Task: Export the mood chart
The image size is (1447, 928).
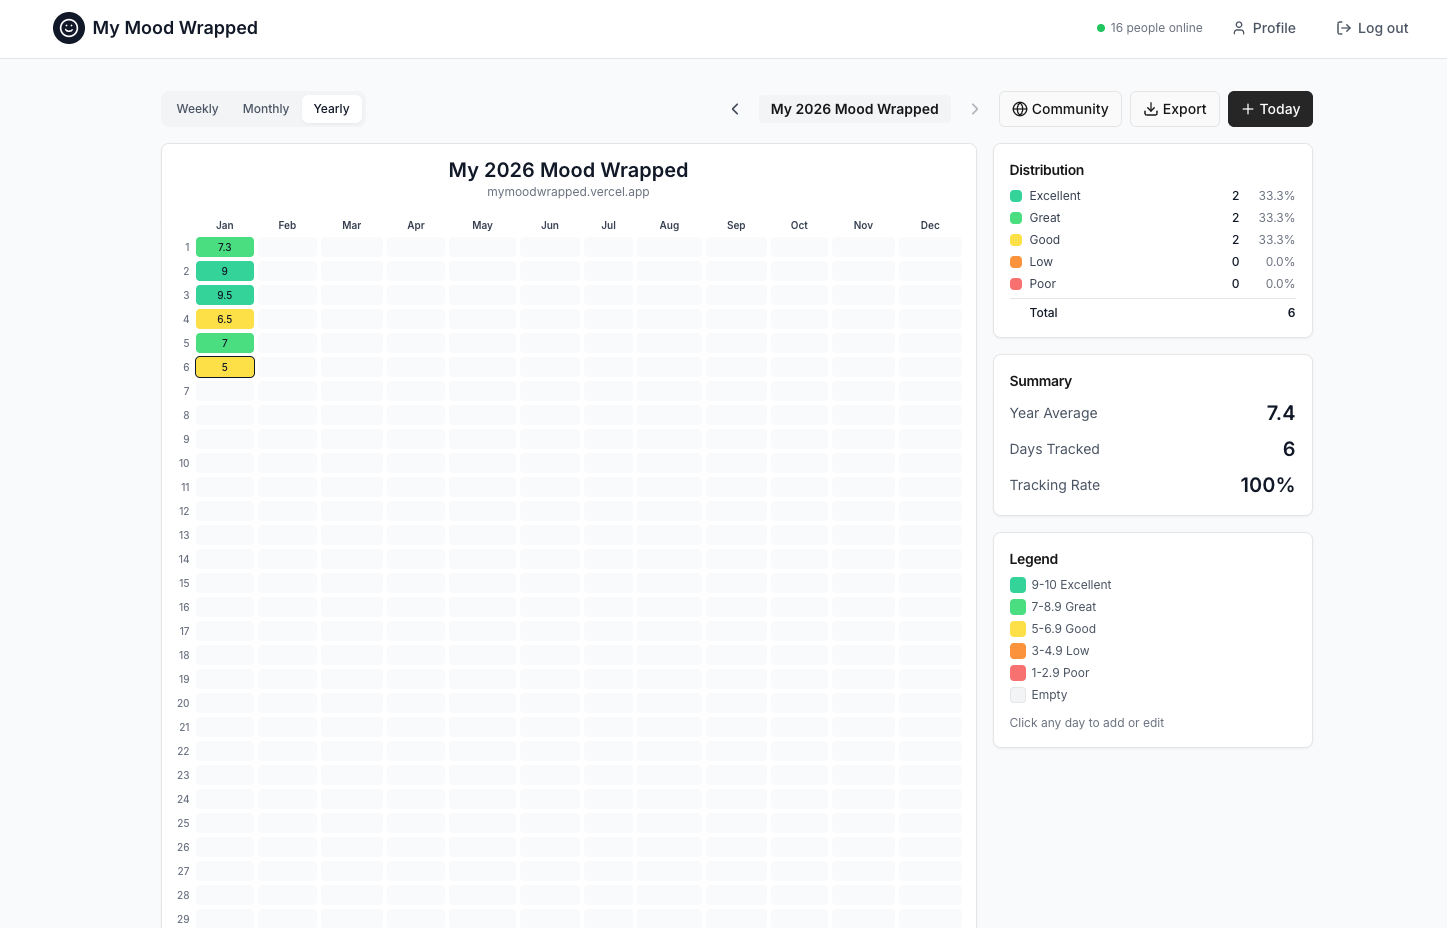Action: [1174, 109]
